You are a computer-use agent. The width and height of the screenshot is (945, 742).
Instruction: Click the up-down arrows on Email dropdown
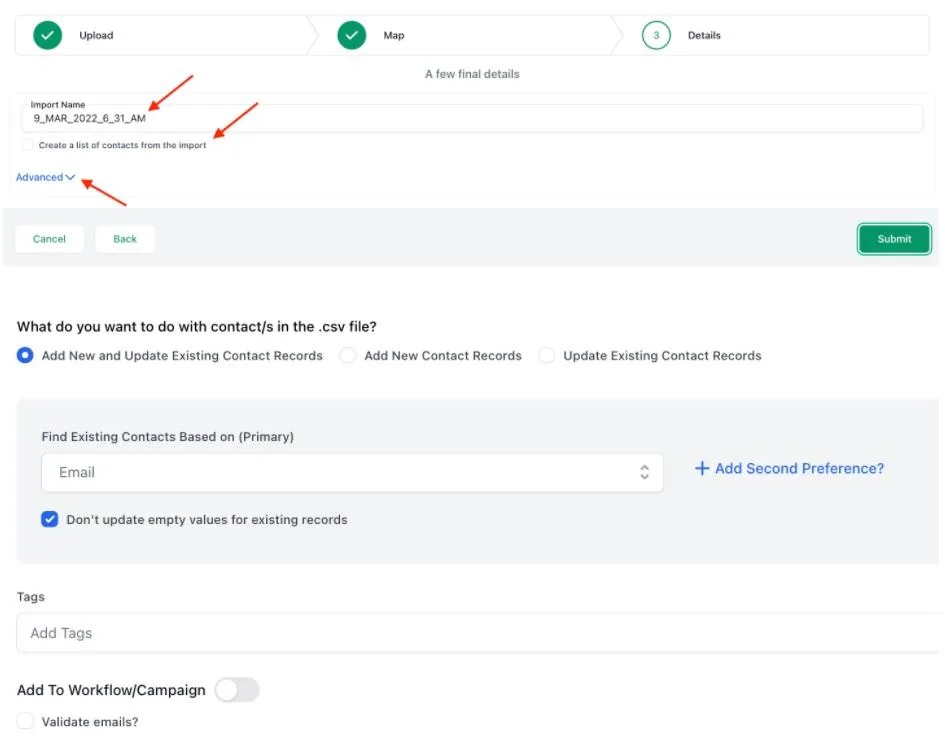click(x=644, y=472)
